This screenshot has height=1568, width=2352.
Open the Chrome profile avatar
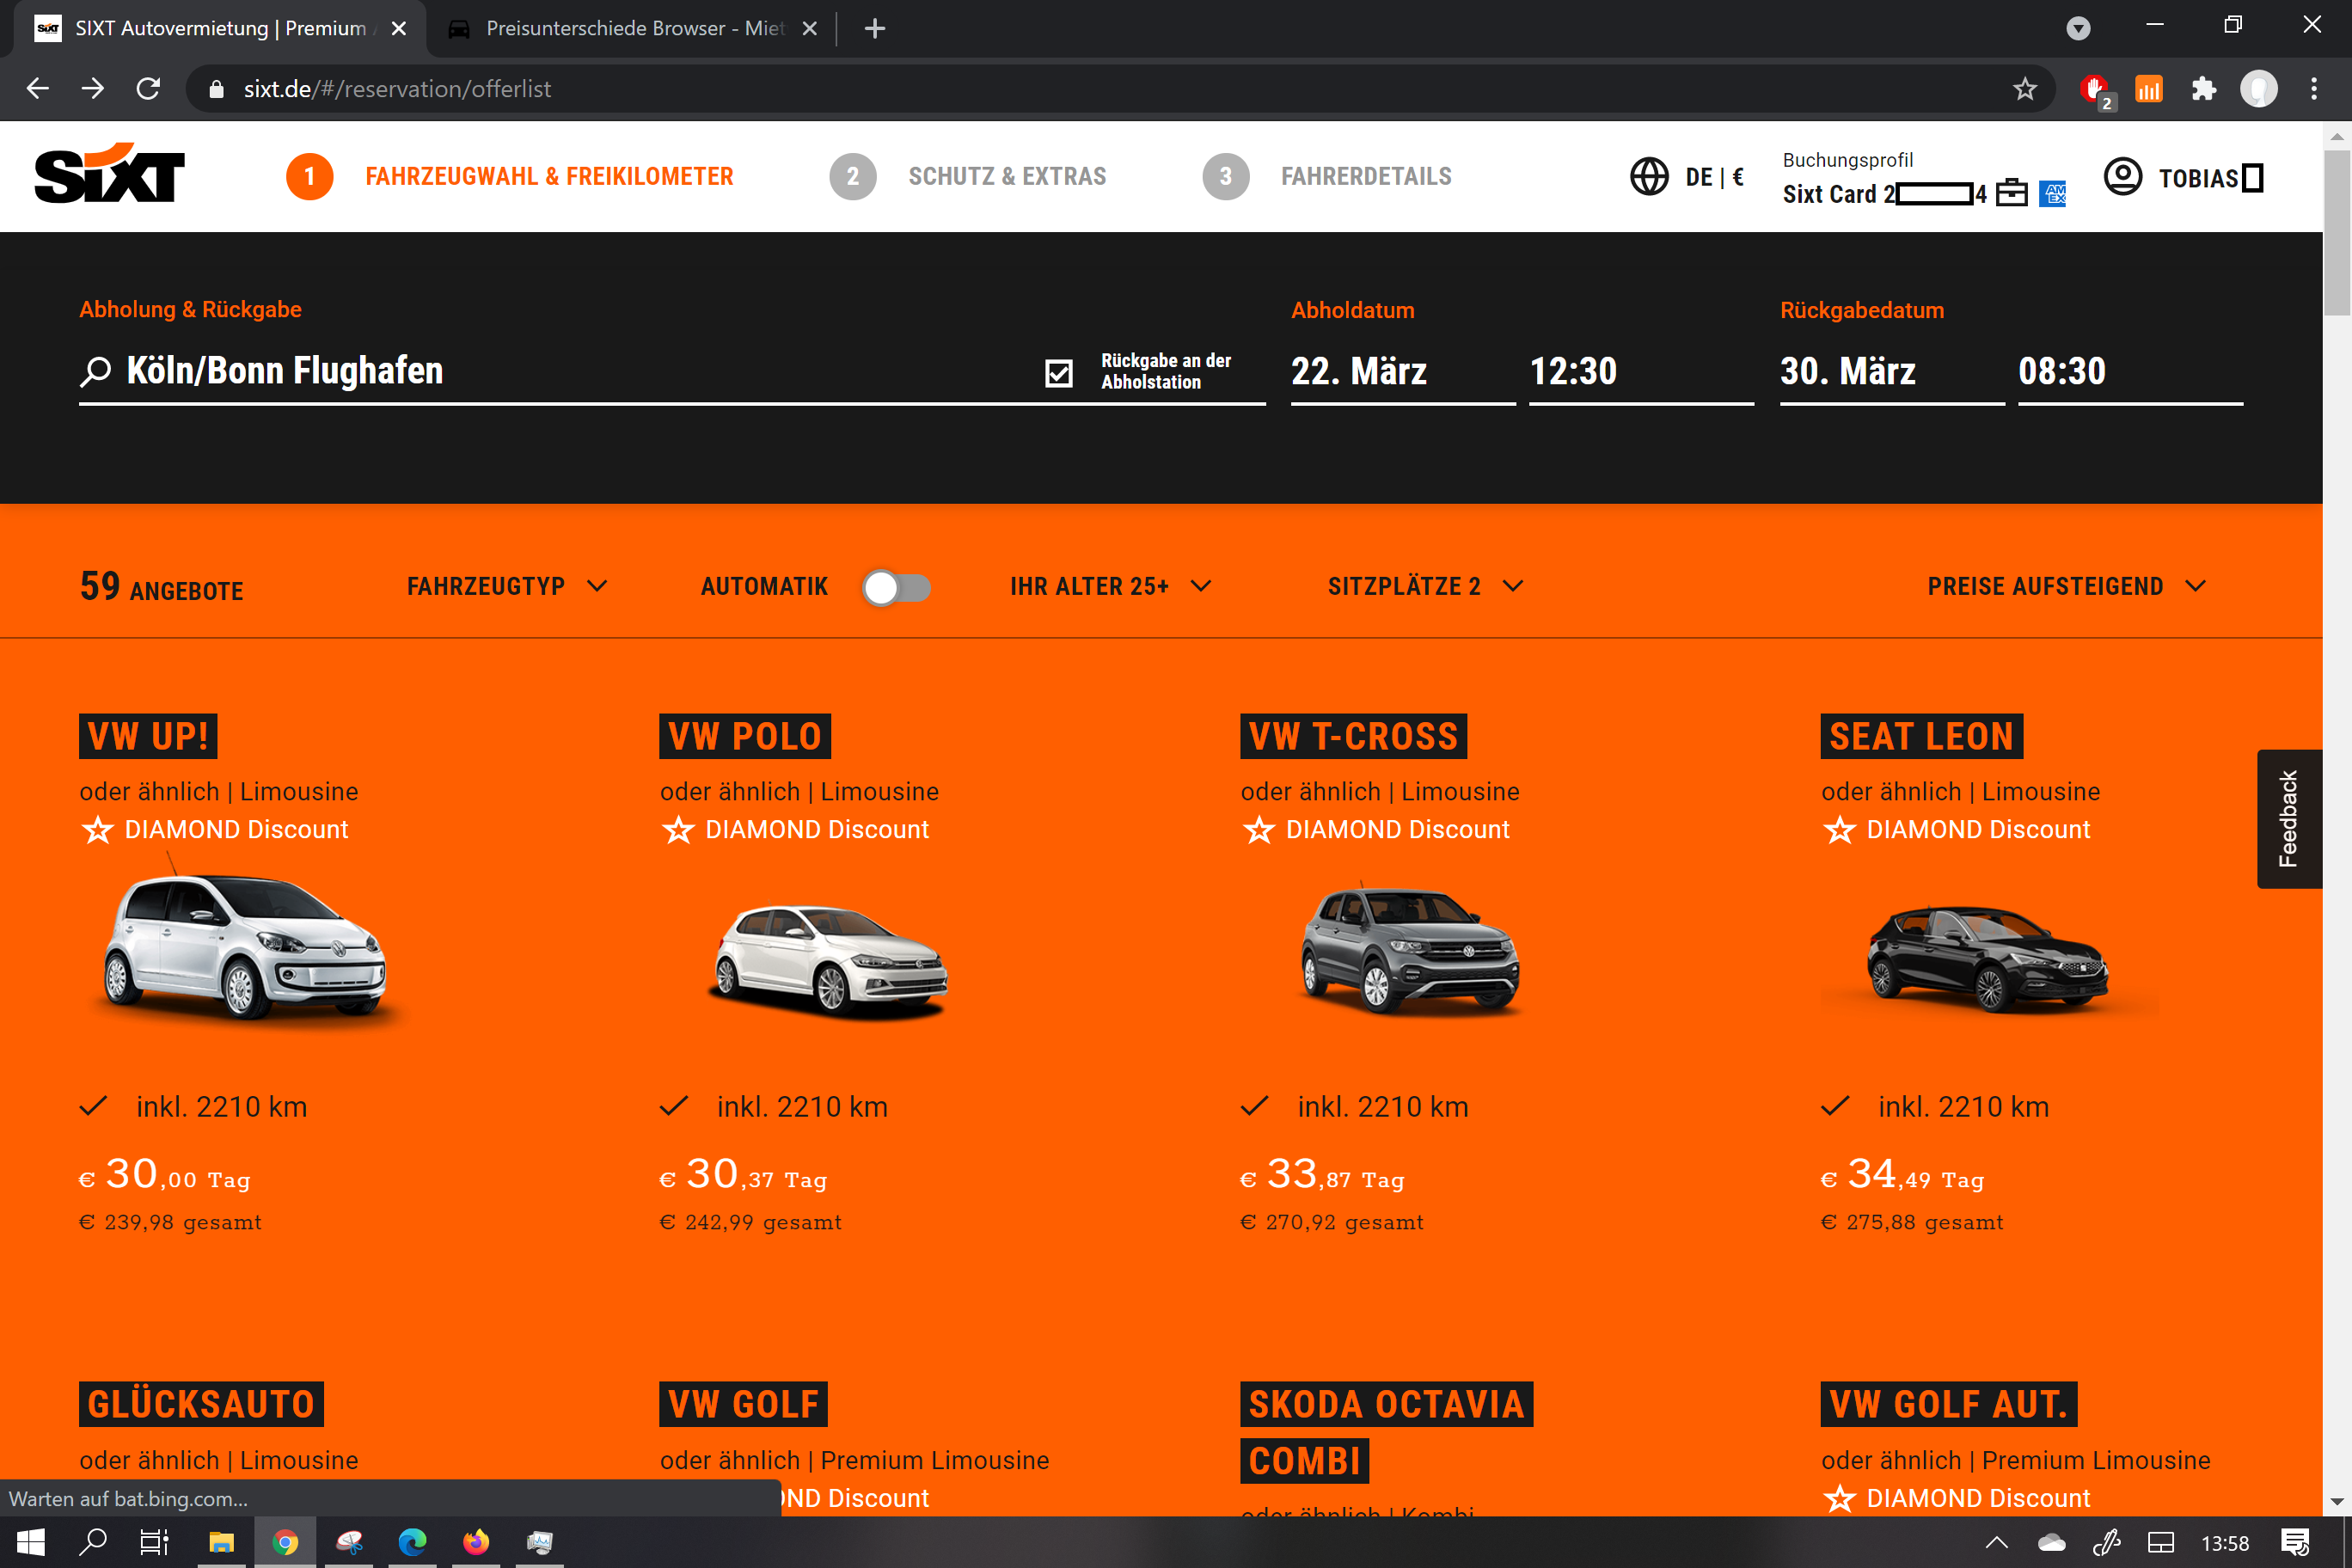point(2258,89)
